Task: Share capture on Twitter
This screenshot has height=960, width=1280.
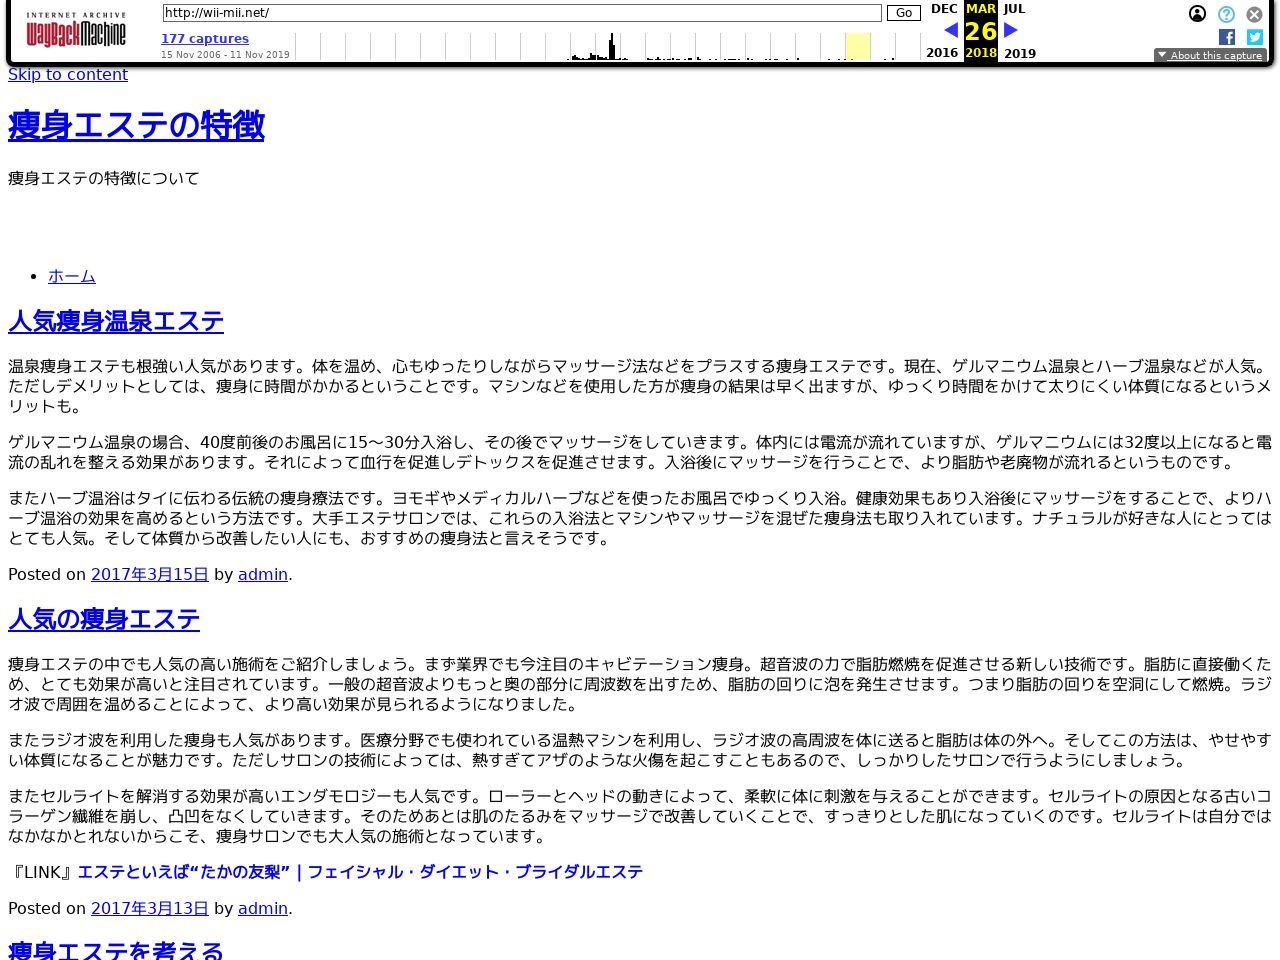Action: [1255, 37]
